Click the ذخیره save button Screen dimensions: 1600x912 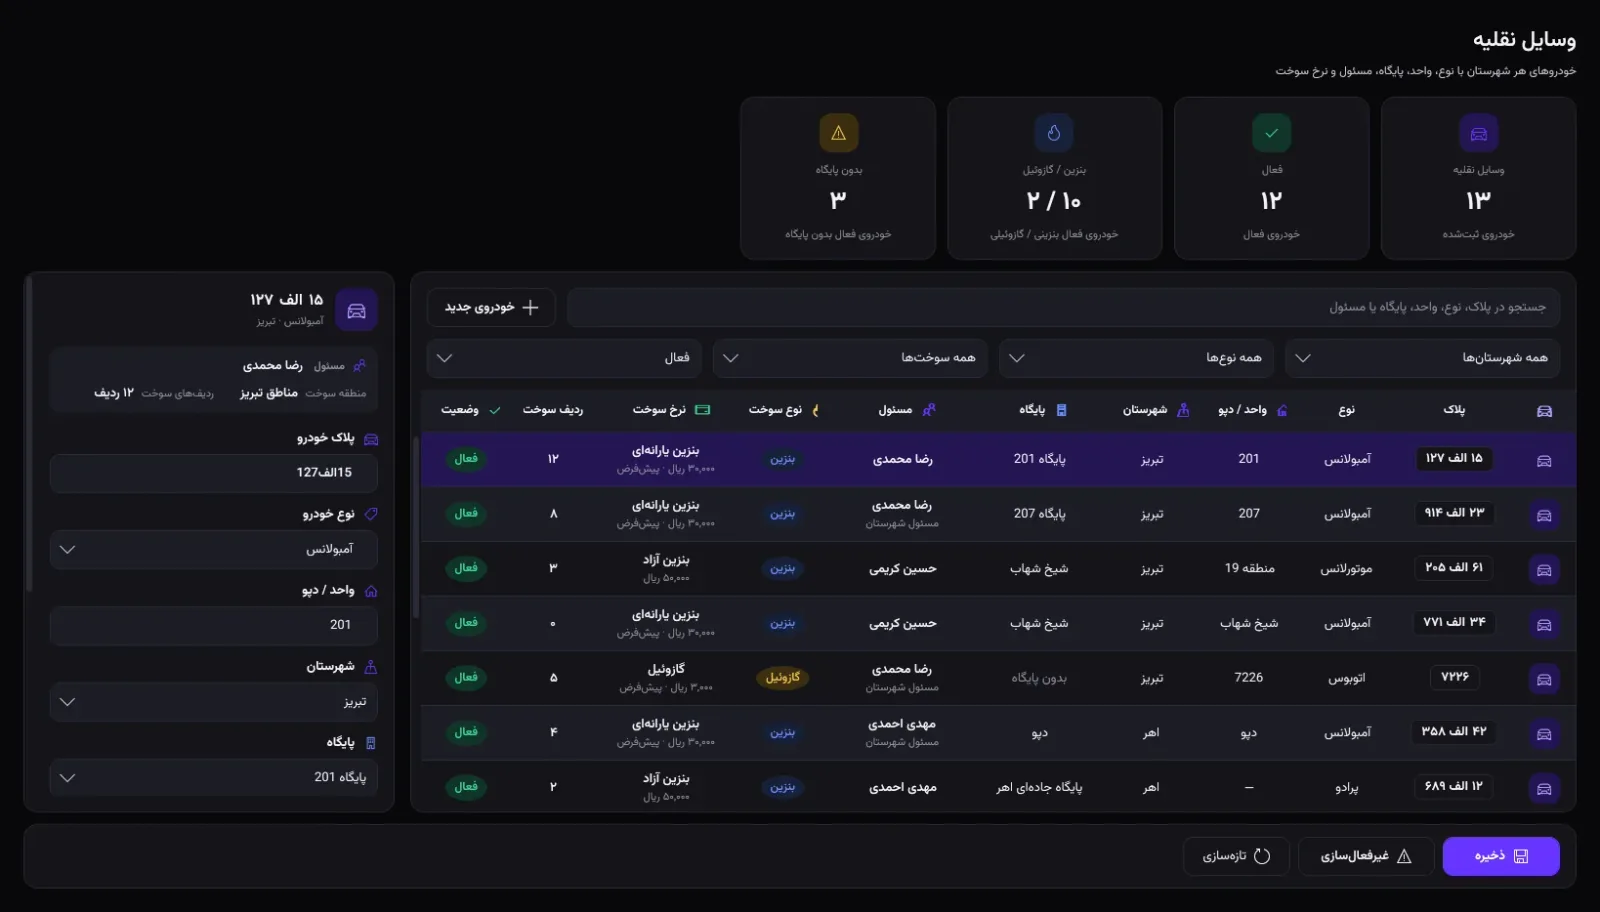[x=1501, y=856]
